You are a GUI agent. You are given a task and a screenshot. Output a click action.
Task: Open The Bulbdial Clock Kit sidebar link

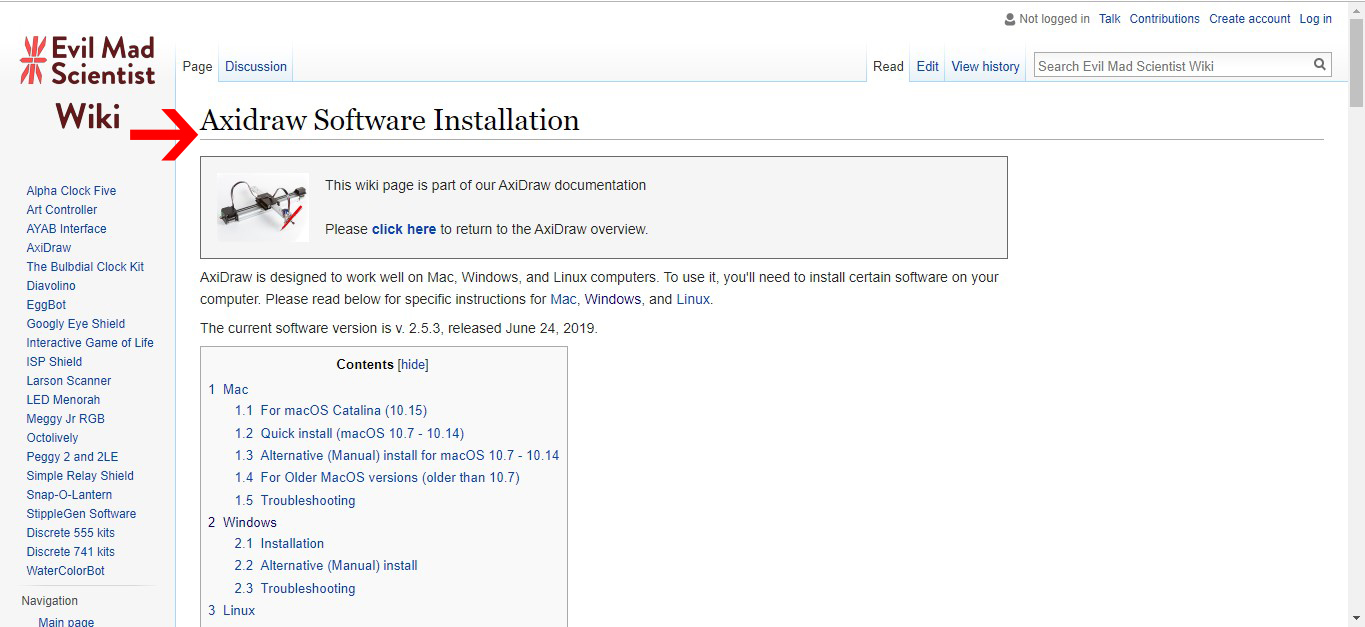(85, 267)
